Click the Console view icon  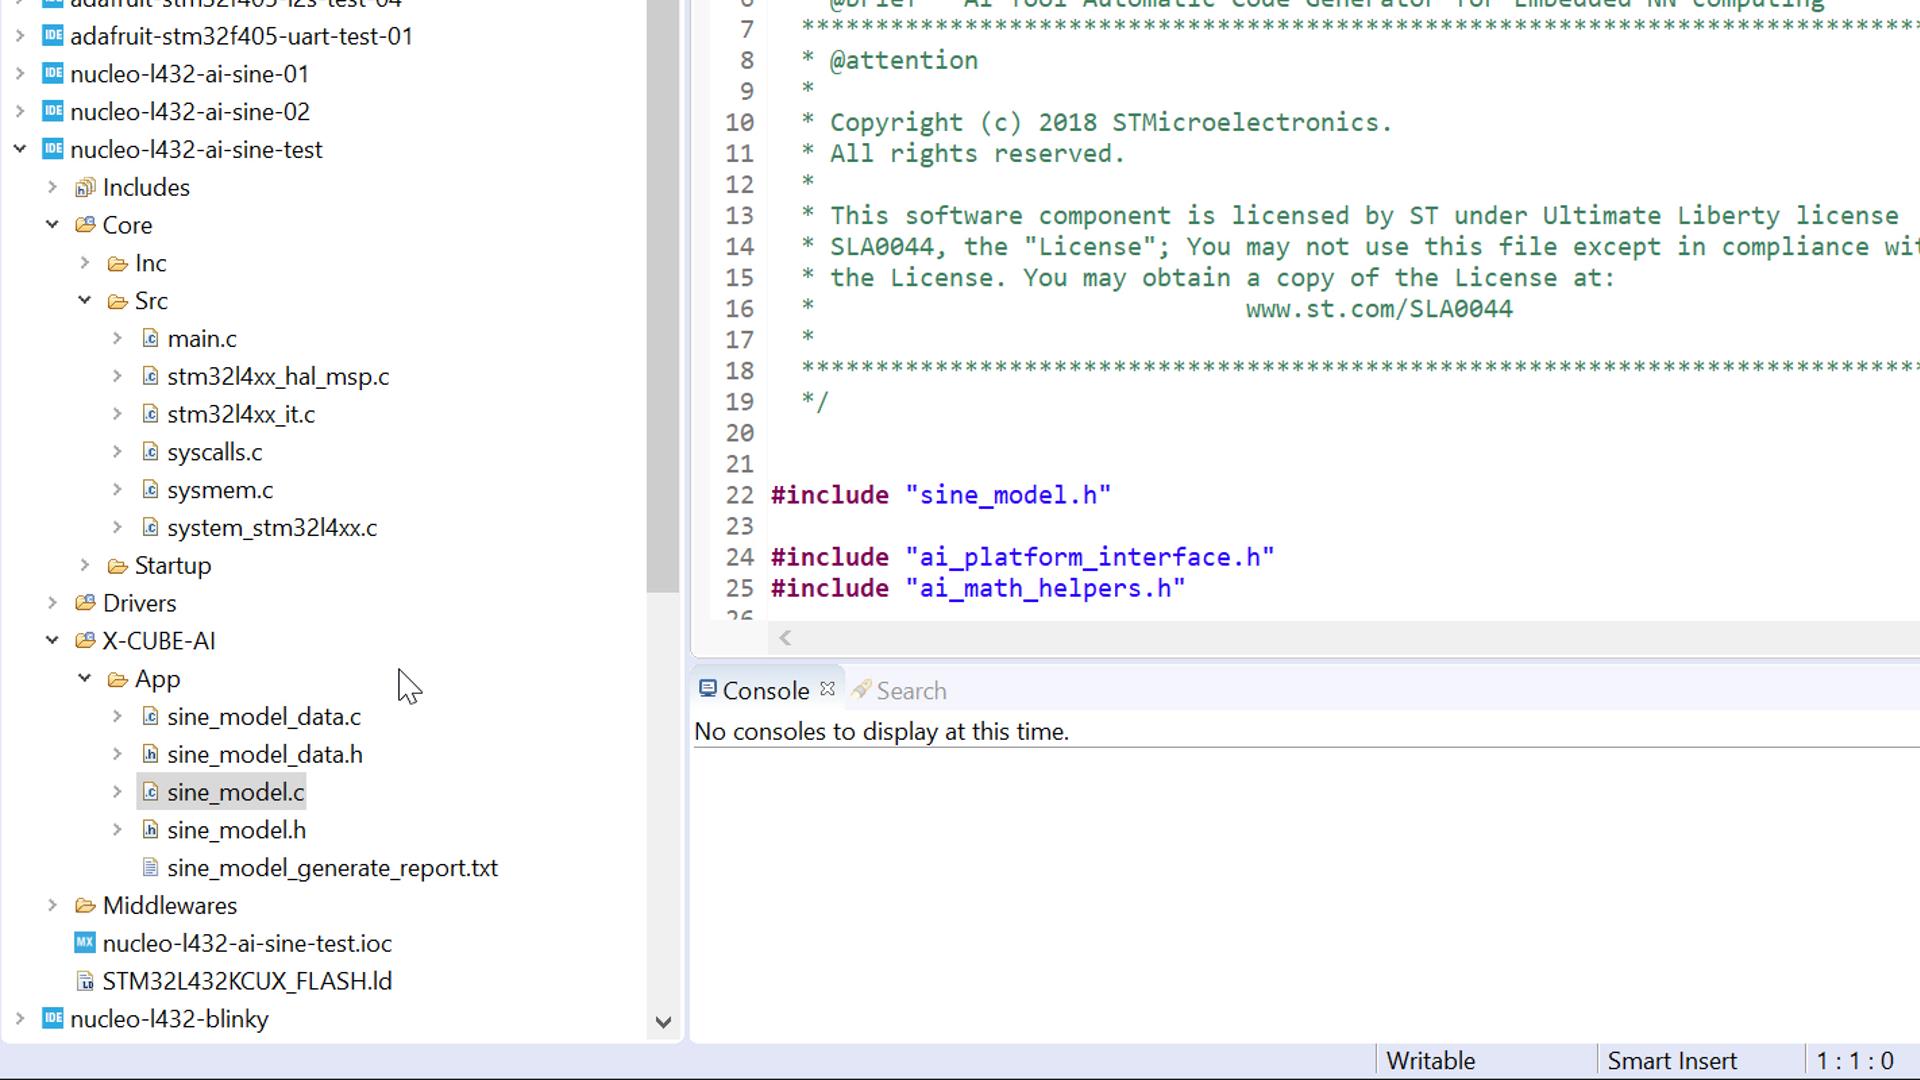tap(708, 690)
